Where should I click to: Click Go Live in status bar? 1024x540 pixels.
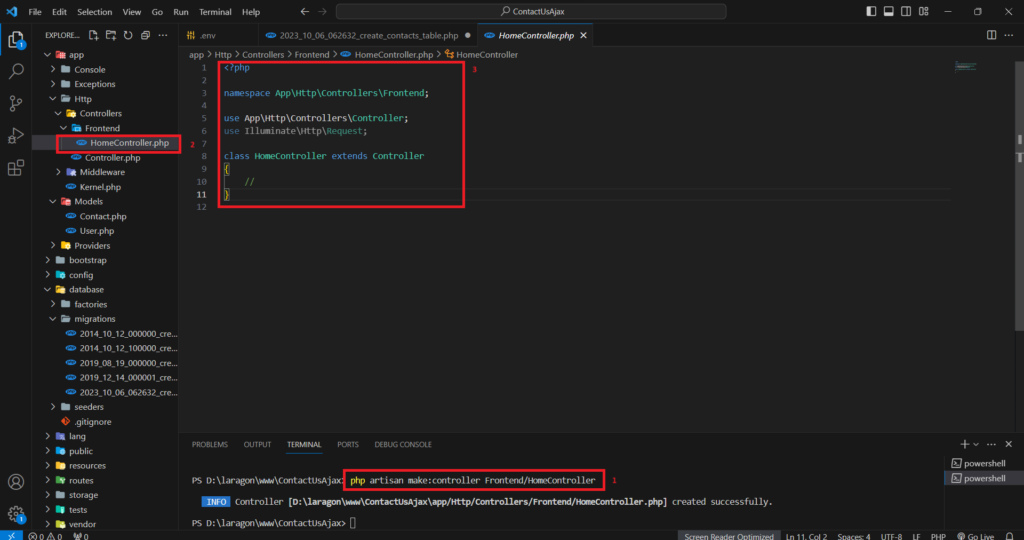[x=975, y=536]
